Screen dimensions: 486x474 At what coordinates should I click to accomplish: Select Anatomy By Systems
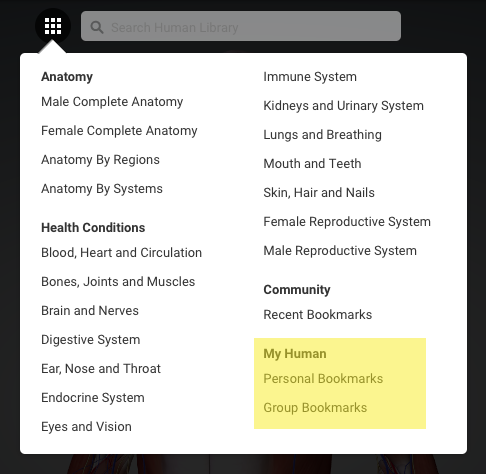click(x=102, y=189)
